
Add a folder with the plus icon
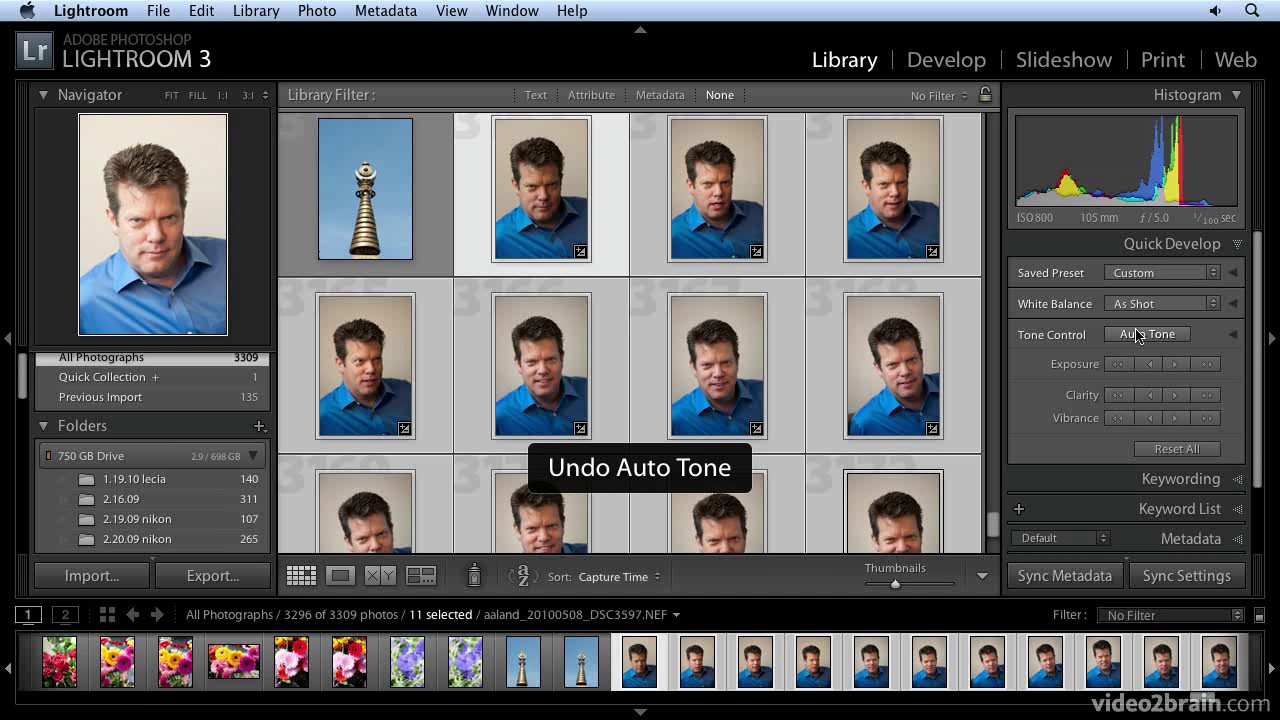click(x=259, y=426)
